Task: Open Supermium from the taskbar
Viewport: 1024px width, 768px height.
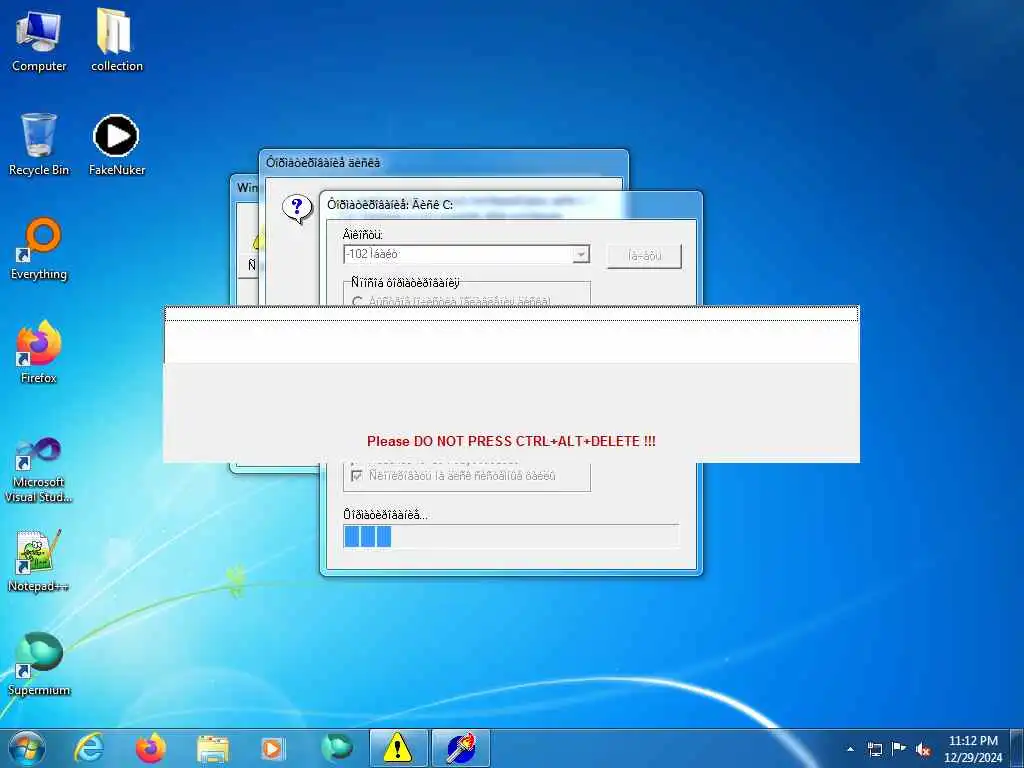Action: (336, 748)
